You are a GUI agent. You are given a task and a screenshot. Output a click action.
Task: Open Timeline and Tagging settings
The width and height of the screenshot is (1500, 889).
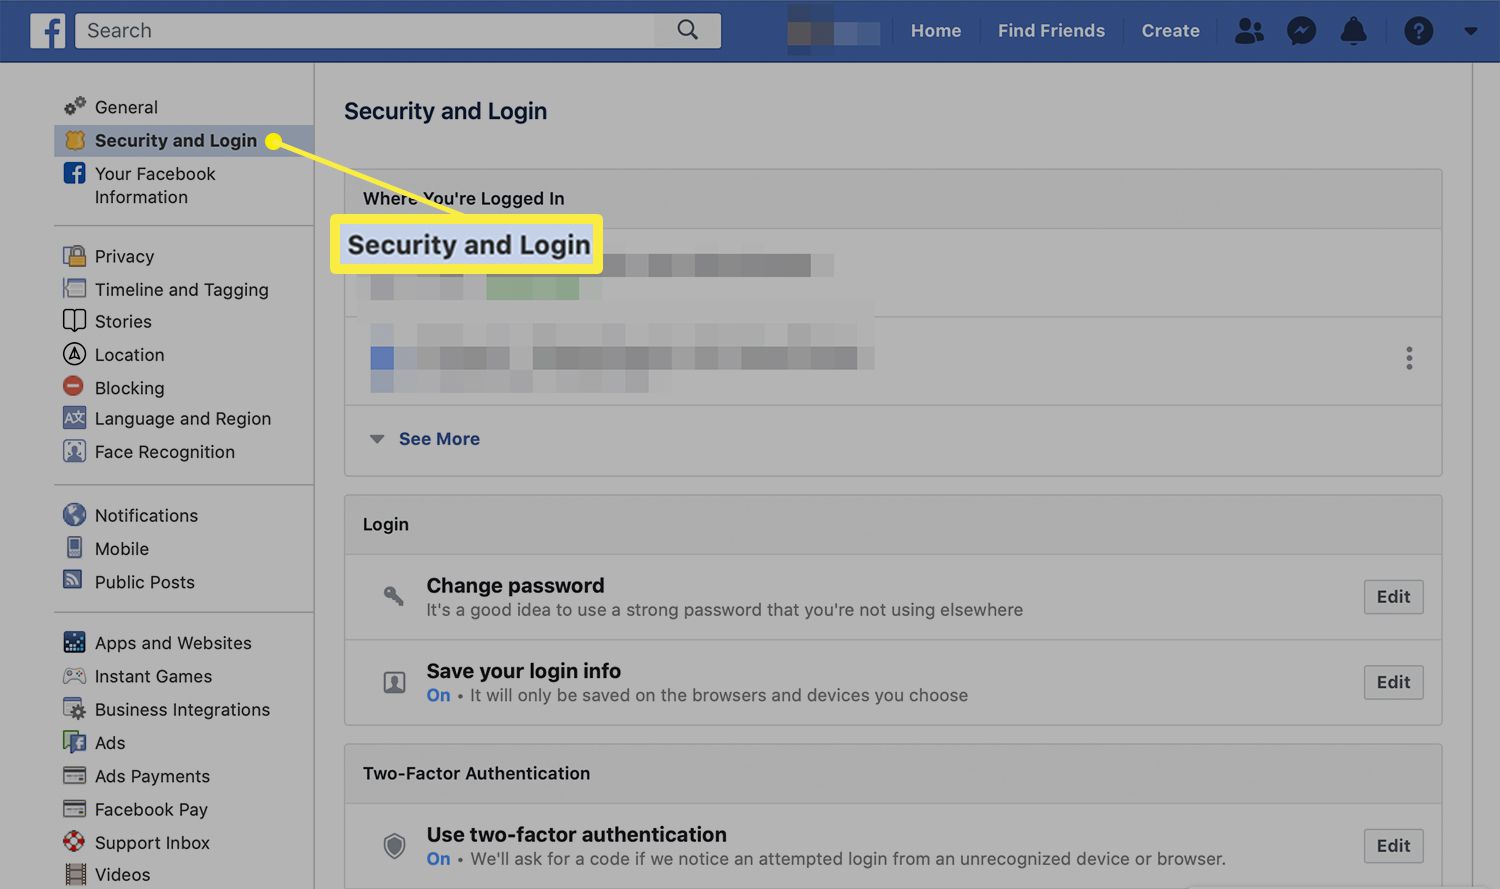click(182, 290)
